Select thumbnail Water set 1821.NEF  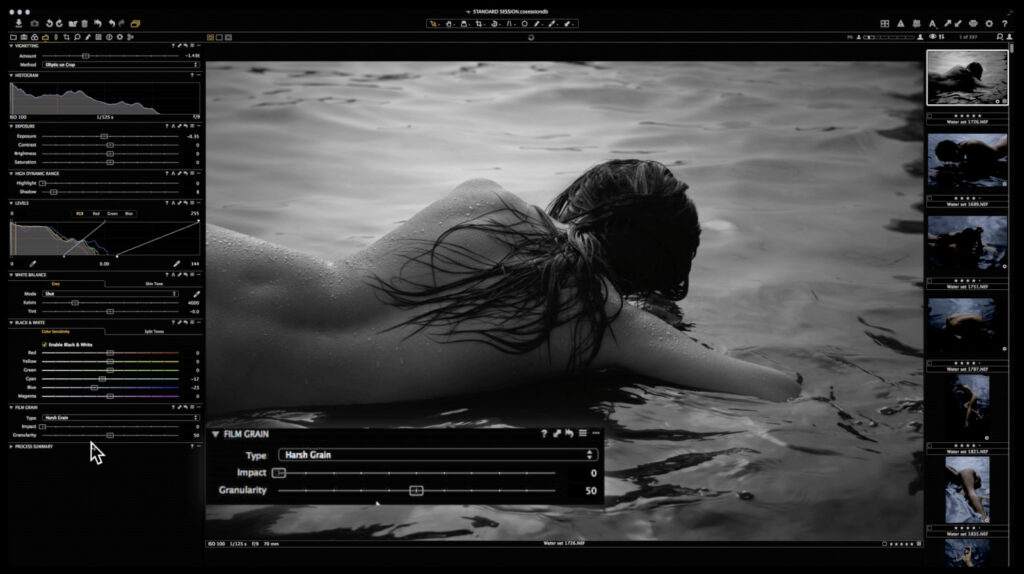point(967,408)
